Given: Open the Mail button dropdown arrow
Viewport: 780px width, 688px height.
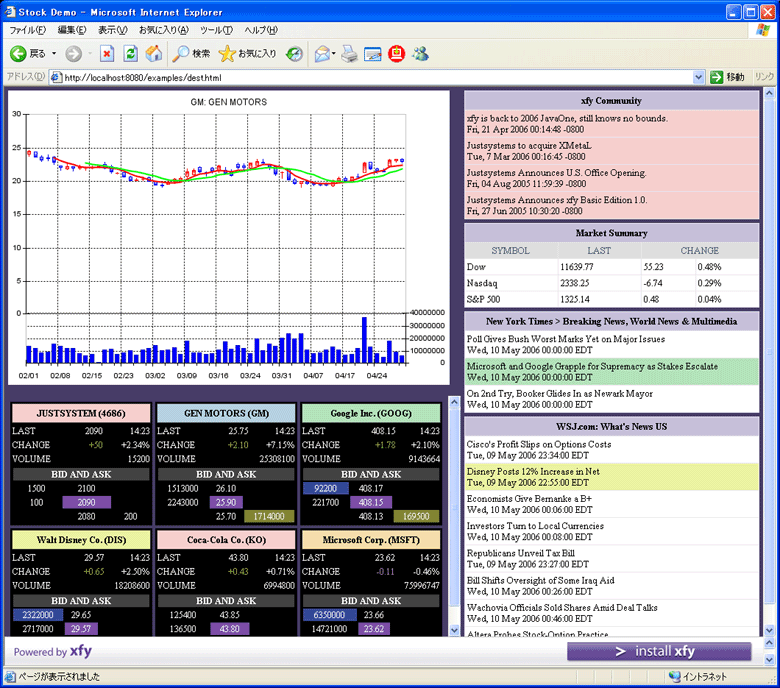Looking at the screenshot, I should click(x=334, y=53).
